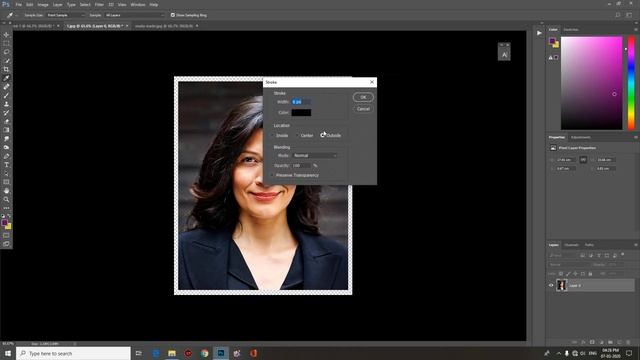
Task: Select the Move tool
Action: point(6,35)
